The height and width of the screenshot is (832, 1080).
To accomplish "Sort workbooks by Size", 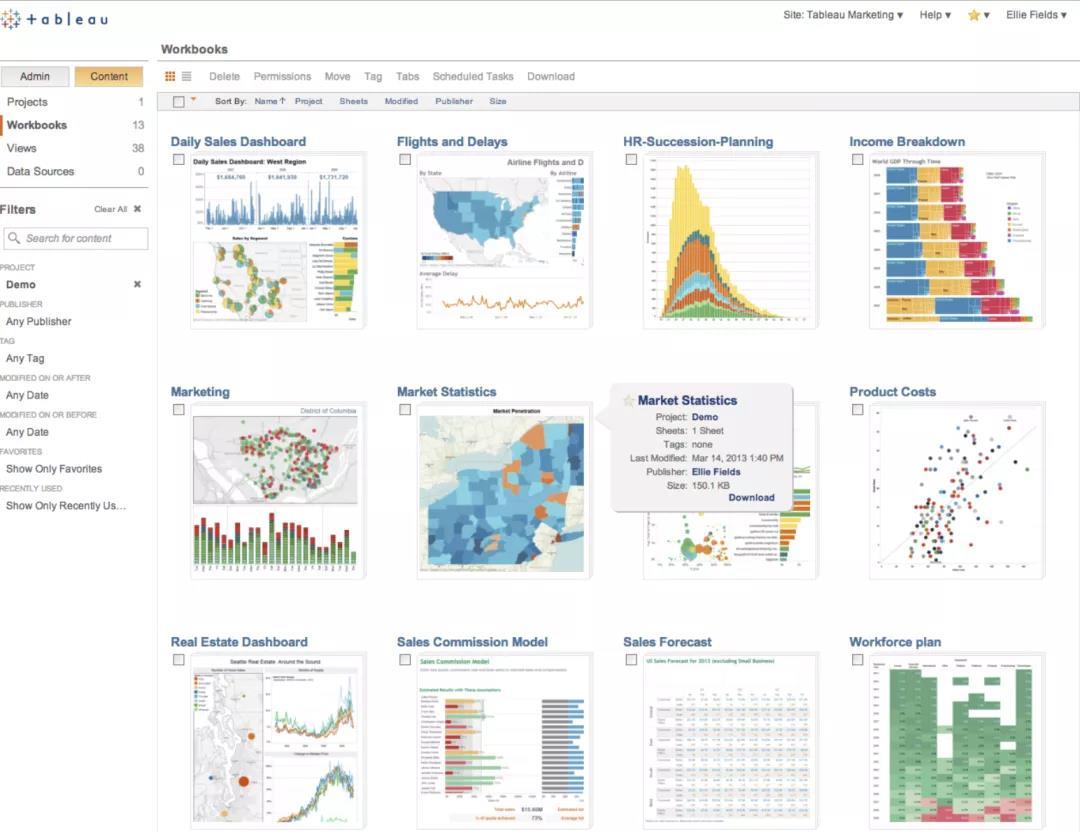I will pos(498,101).
